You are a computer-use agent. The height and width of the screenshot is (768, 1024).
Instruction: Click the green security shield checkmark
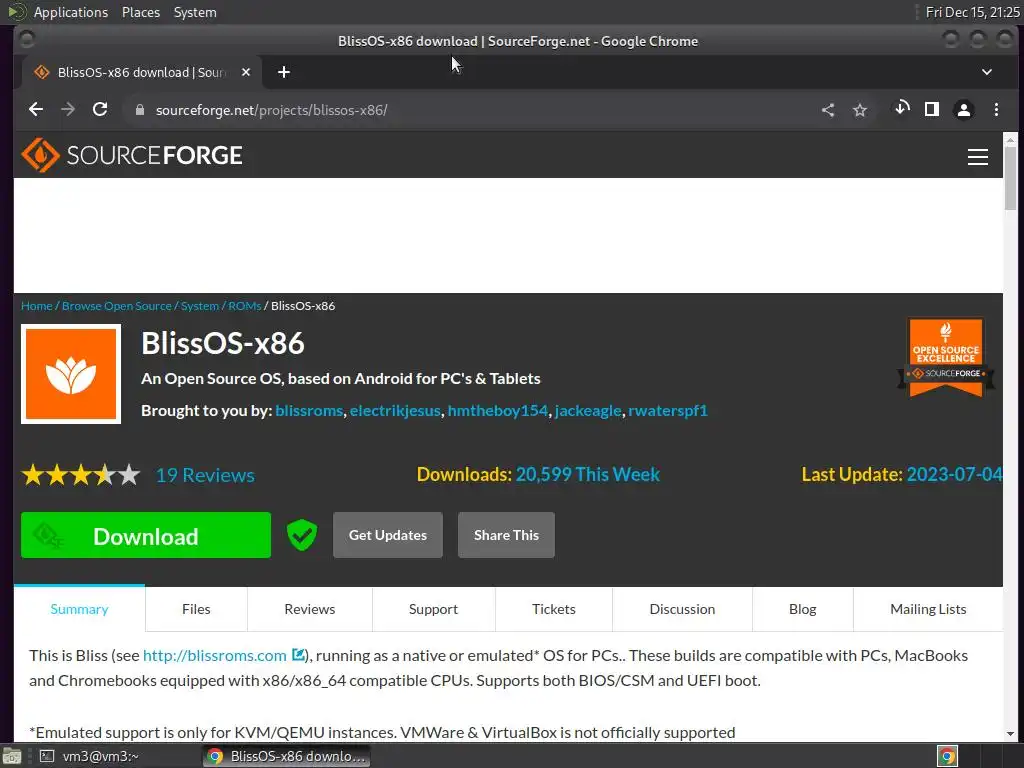coord(302,535)
